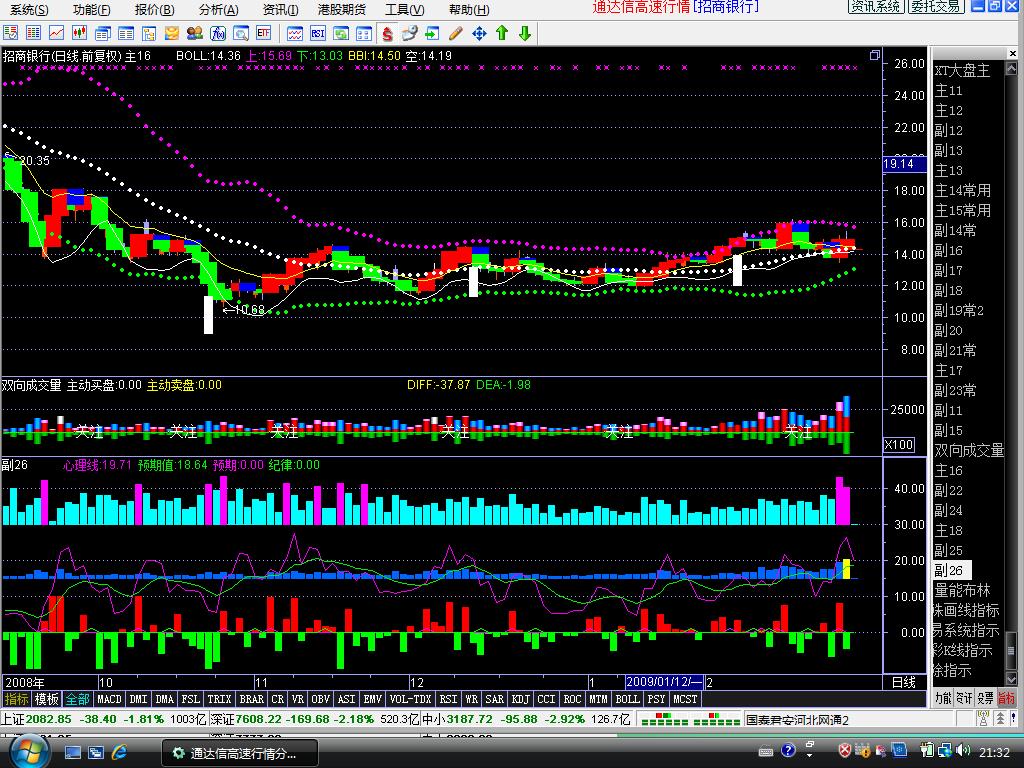Image resolution: width=1024 pixels, height=768 pixels.
Task: Click the two-people toolbar icon
Action: point(195,33)
